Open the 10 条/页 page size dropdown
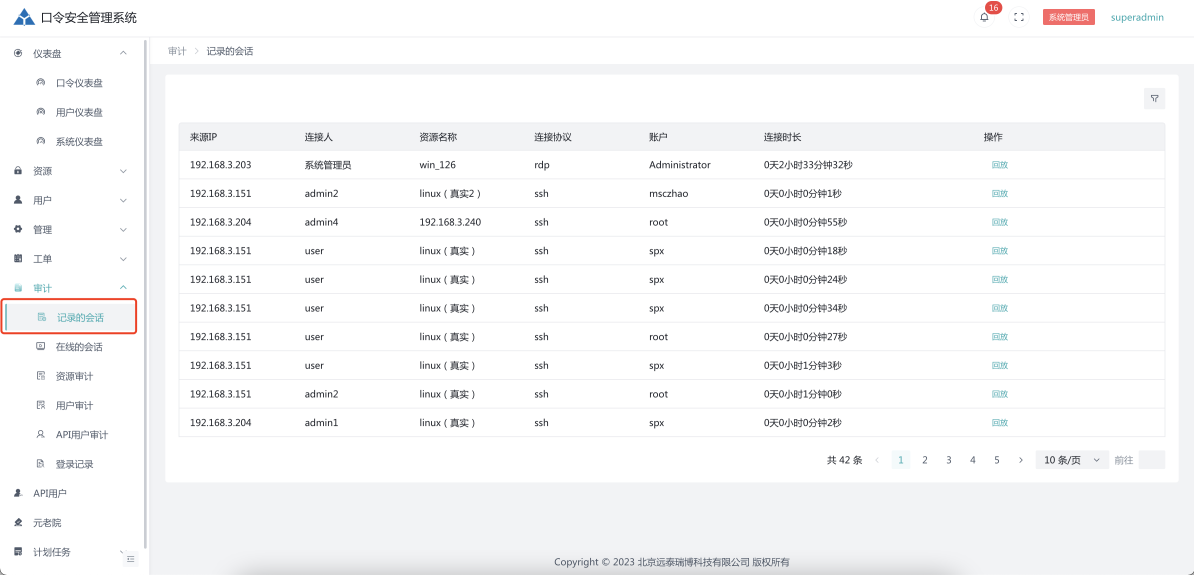 point(1072,460)
